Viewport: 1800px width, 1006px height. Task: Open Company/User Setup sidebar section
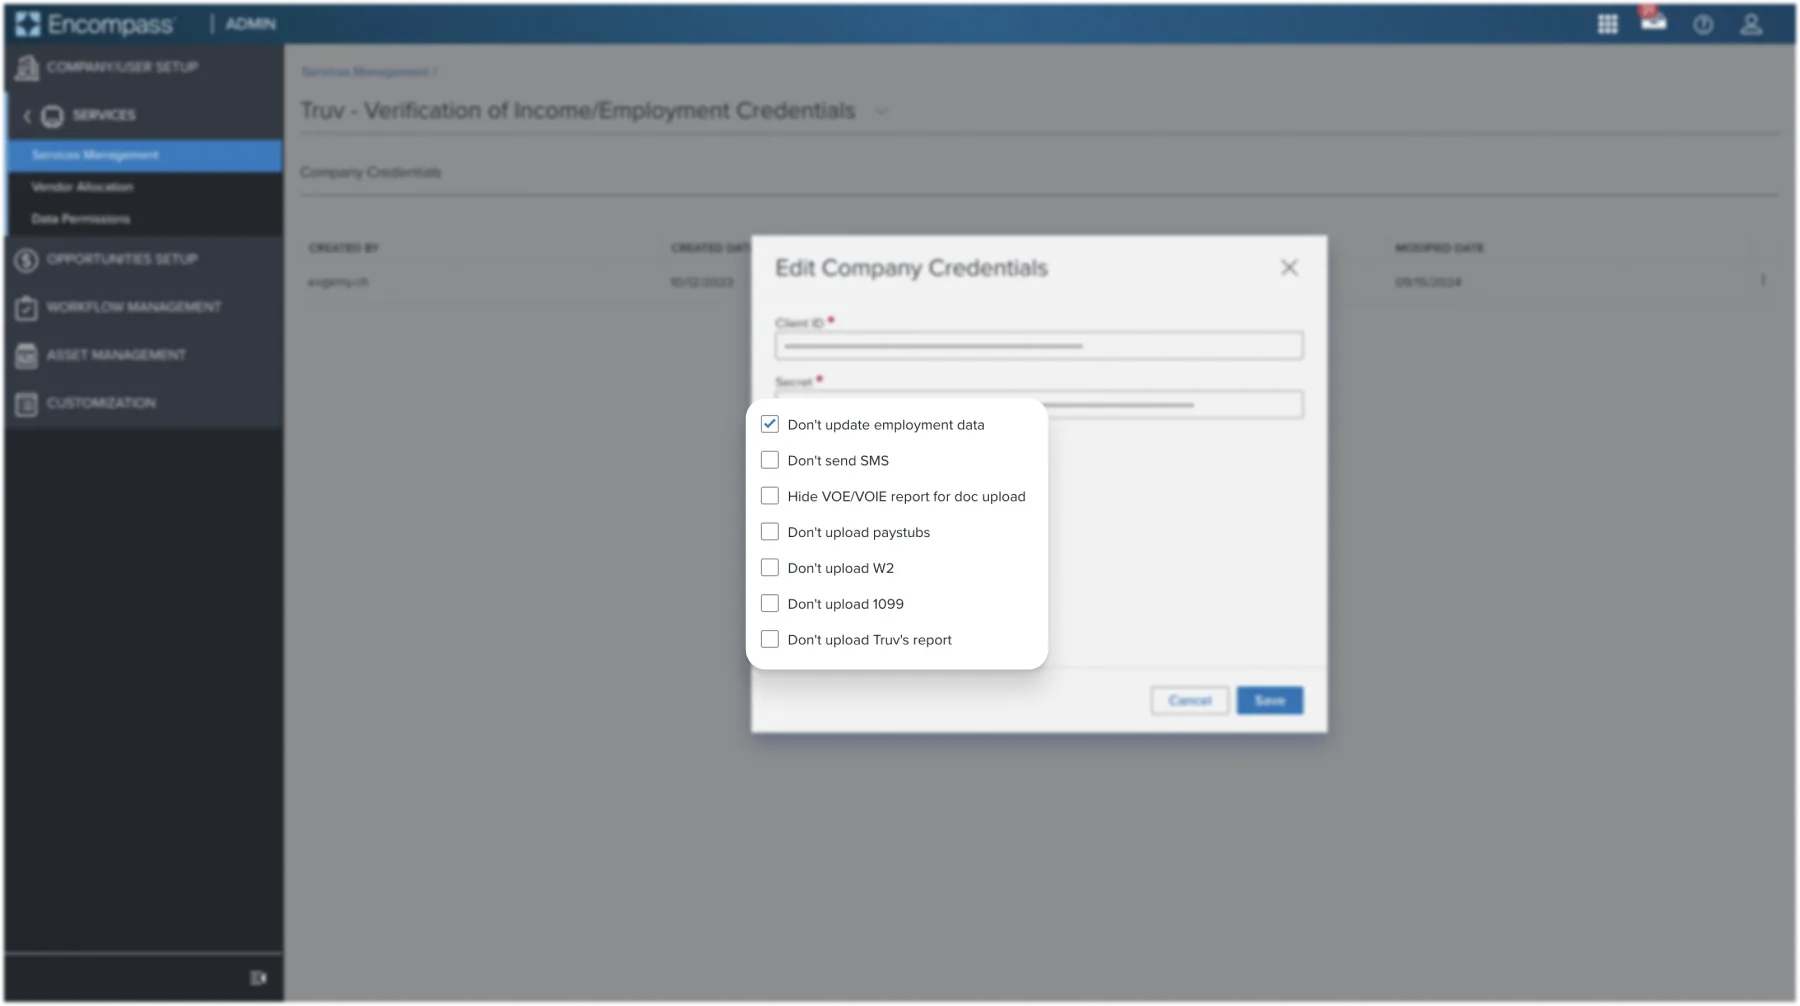click(143, 67)
